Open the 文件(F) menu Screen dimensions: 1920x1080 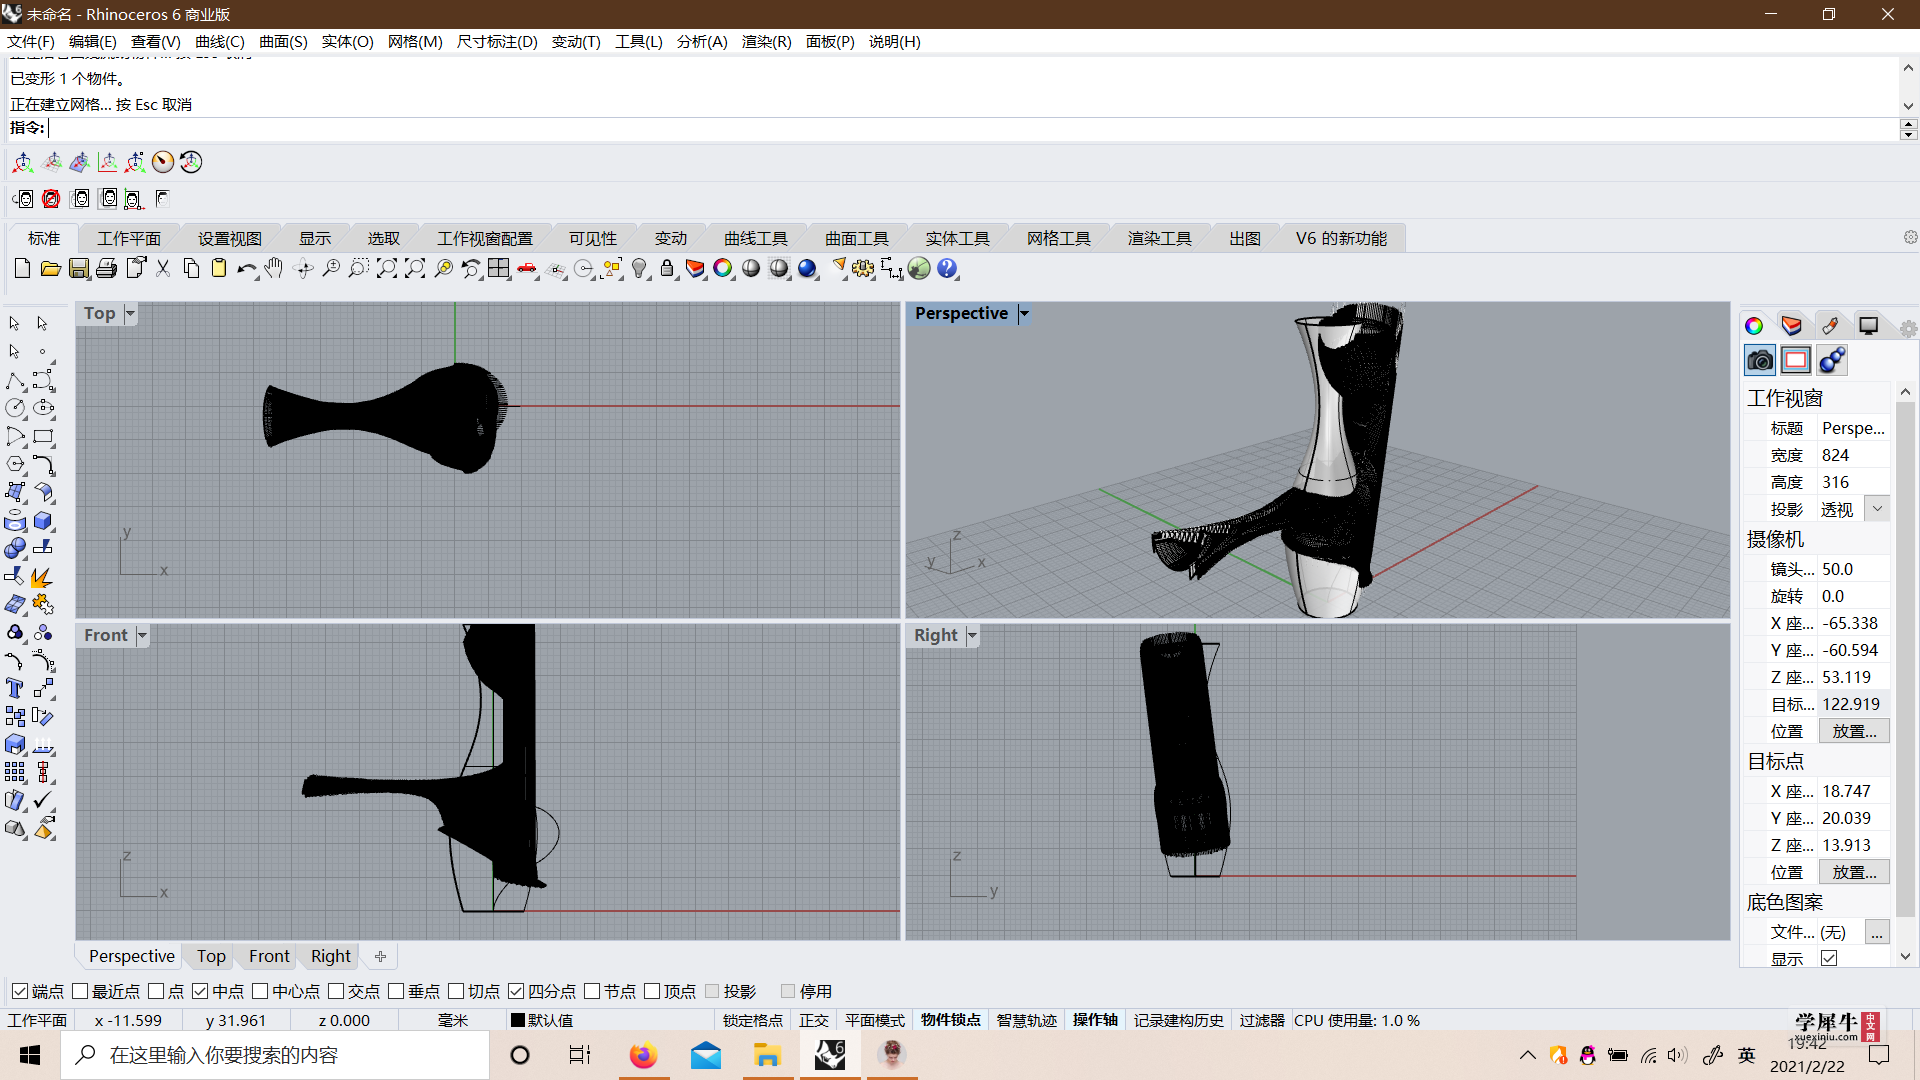tap(31, 41)
